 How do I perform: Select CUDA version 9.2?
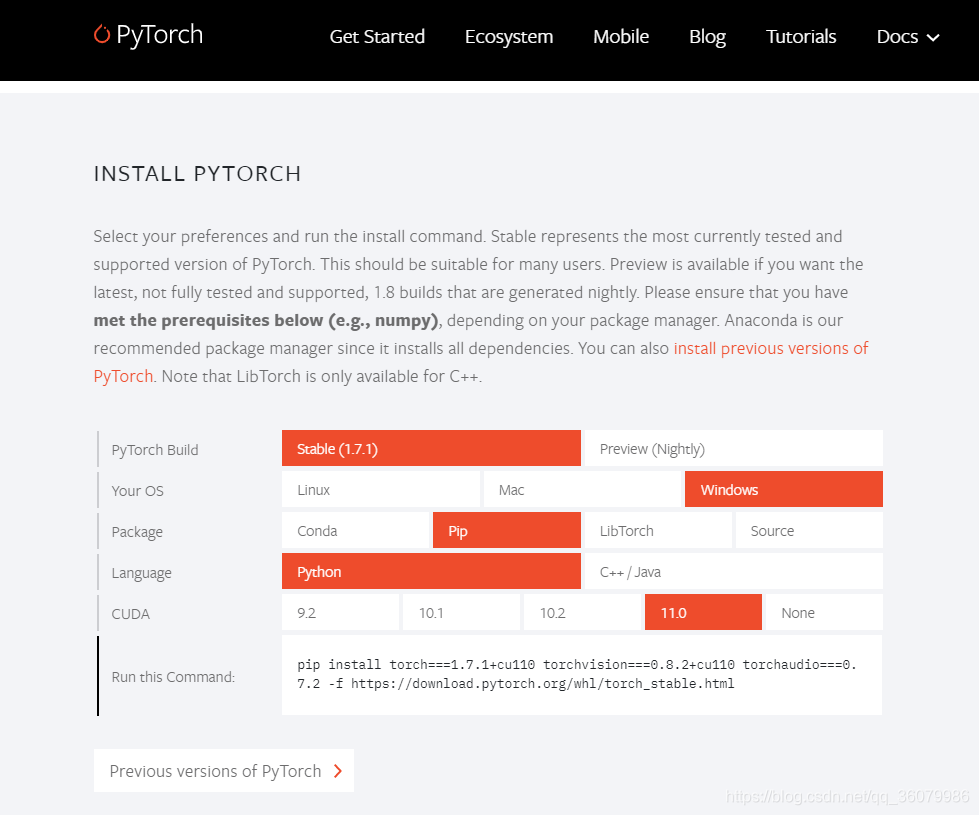pyautogui.click(x=340, y=612)
